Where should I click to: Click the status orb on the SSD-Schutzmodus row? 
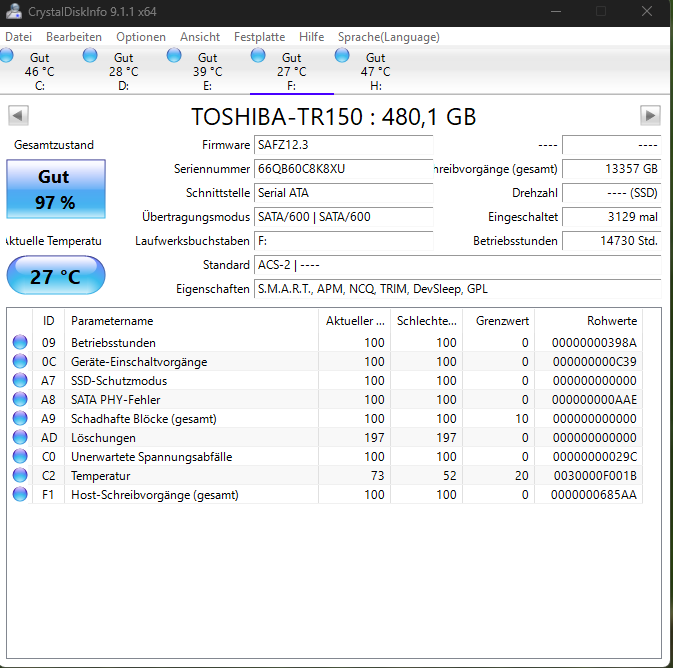pos(20,380)
